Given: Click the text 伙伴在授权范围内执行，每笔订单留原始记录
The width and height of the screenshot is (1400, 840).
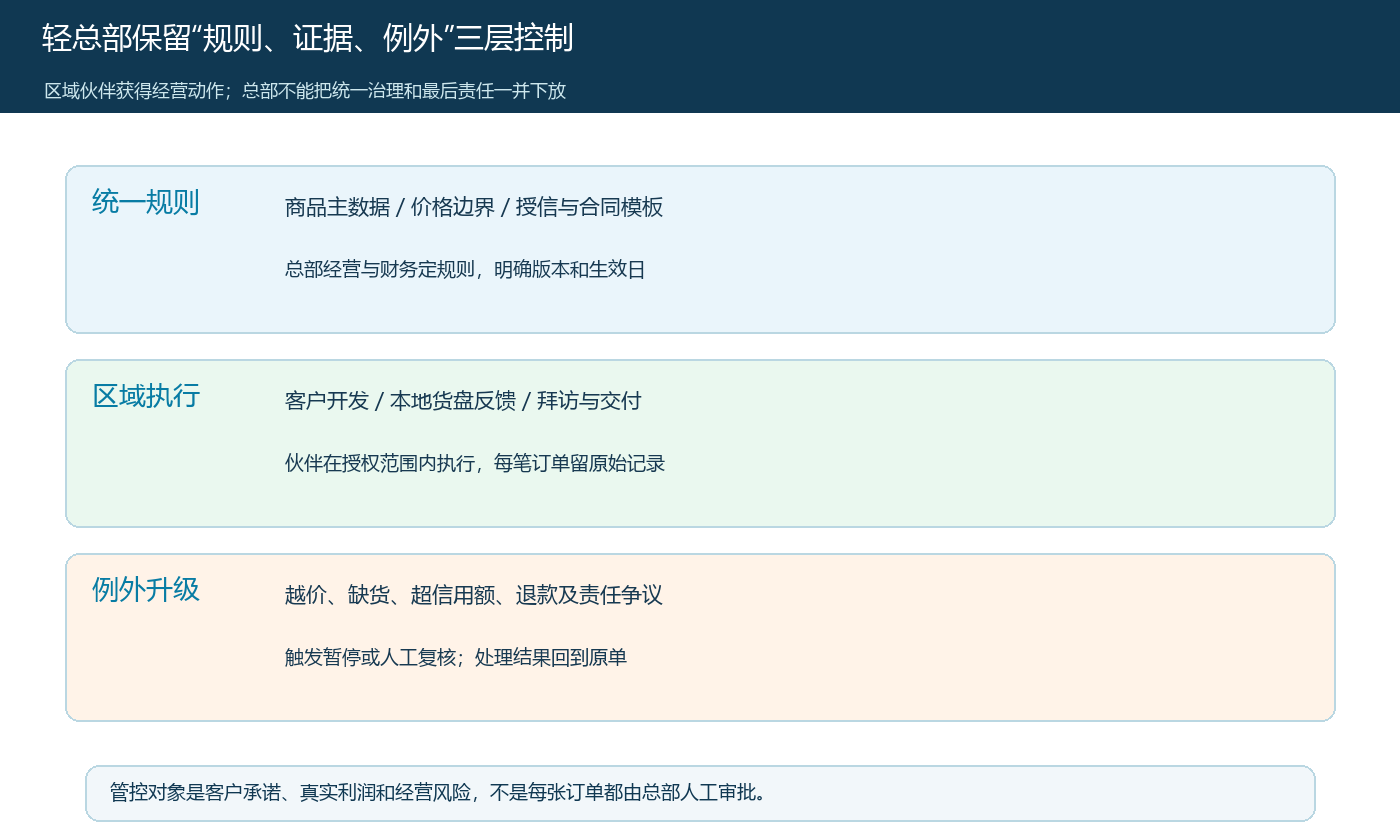Looking at the screenshot, I should 475,464.
